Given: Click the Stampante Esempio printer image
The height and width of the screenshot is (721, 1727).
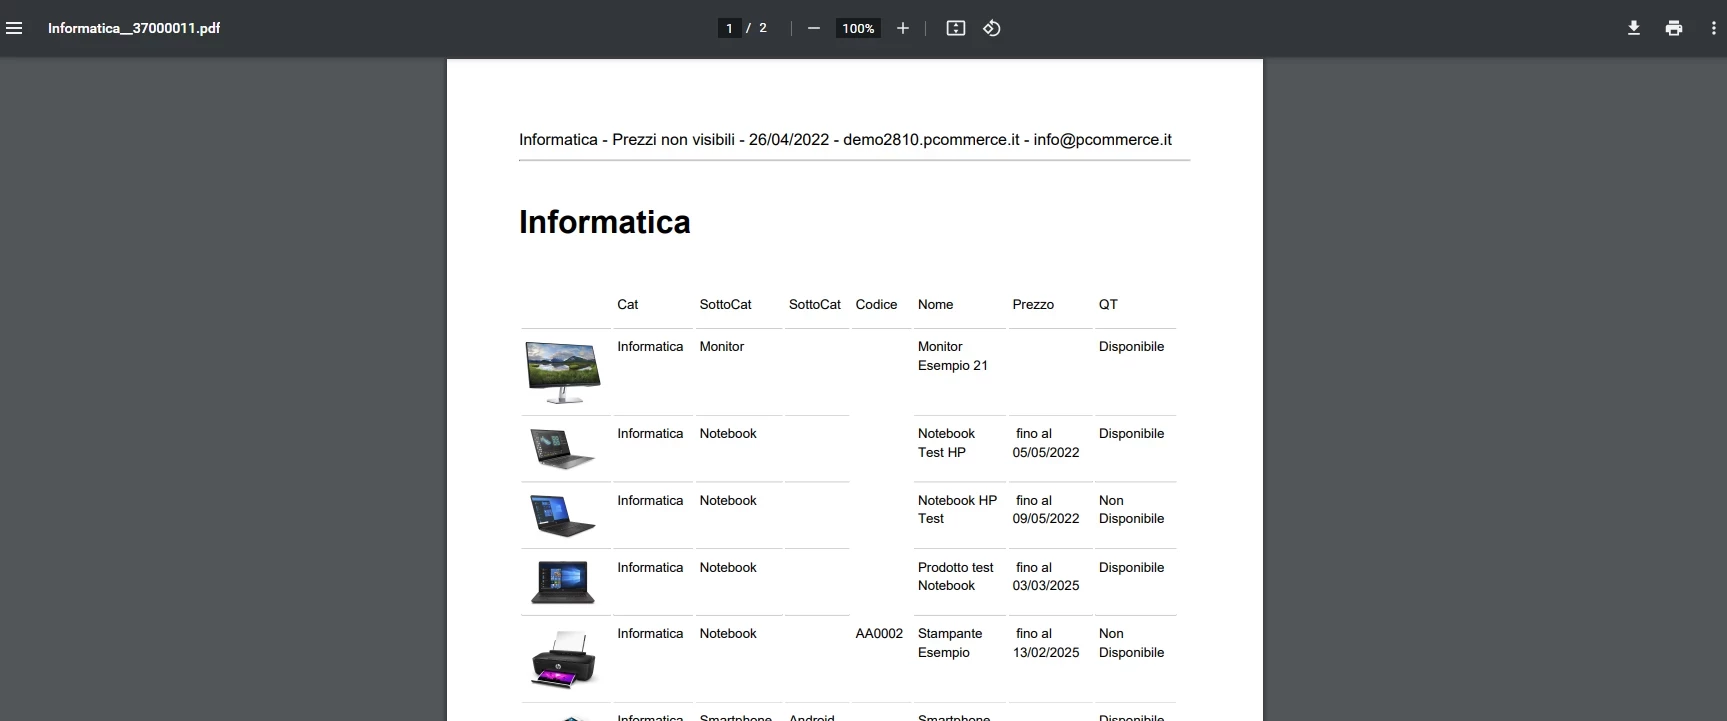Looking at the screenshot, I should click(x=563, y=659).
